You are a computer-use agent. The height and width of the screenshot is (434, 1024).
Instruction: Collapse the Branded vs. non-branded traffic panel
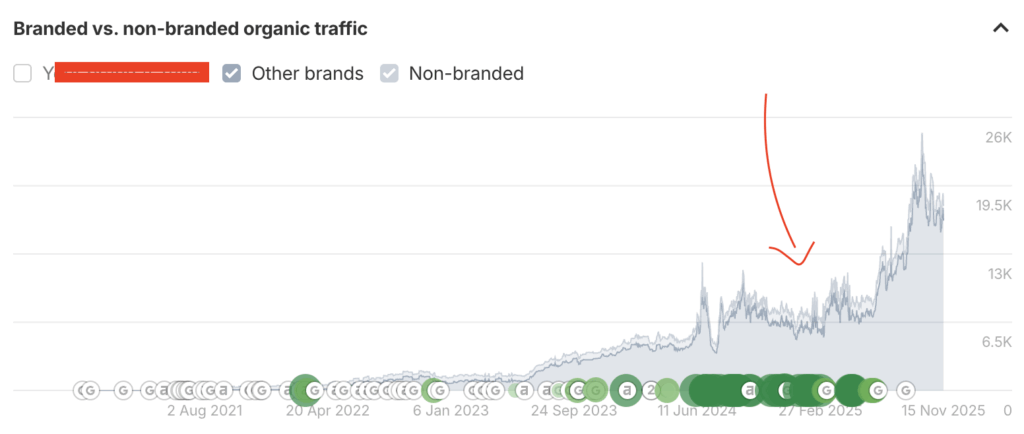pos(999,28)
